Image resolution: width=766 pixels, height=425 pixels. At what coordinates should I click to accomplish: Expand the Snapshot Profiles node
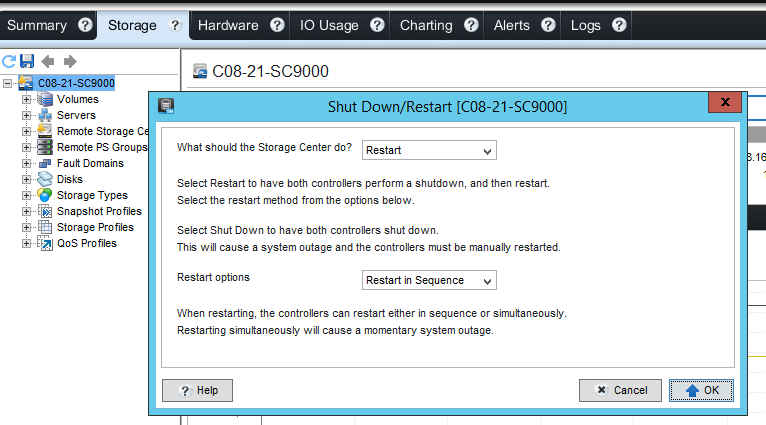[27, 211]
